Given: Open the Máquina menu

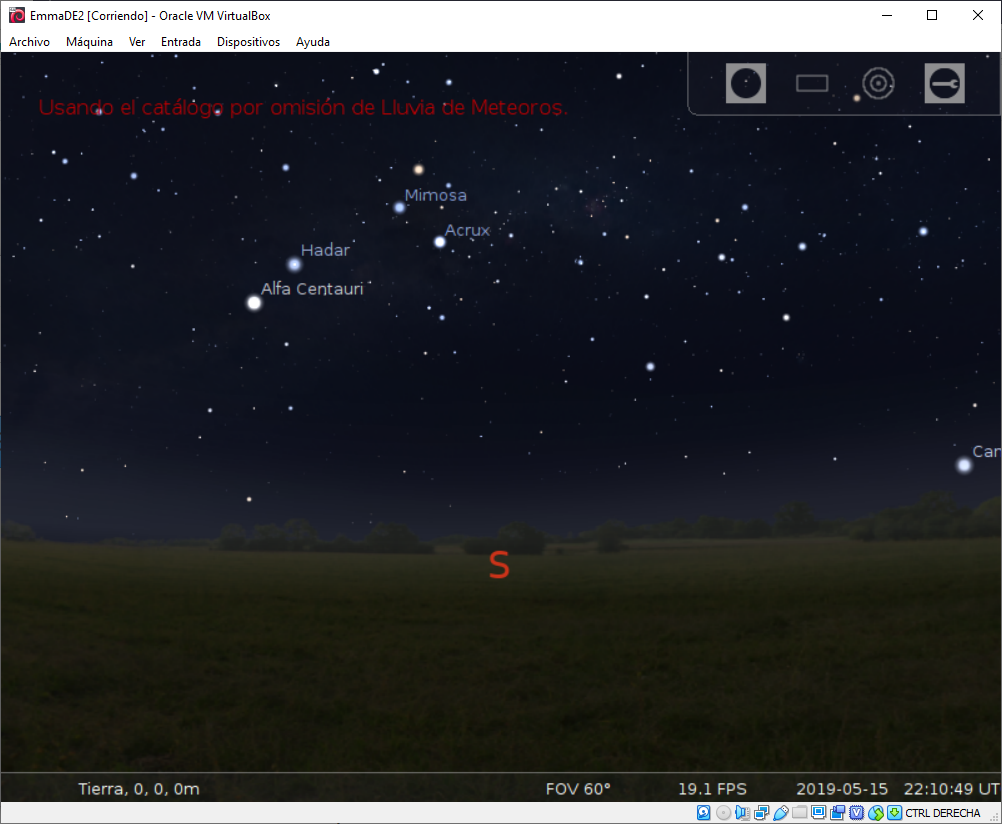Looking at the screenshot, I should coord(89,42).
